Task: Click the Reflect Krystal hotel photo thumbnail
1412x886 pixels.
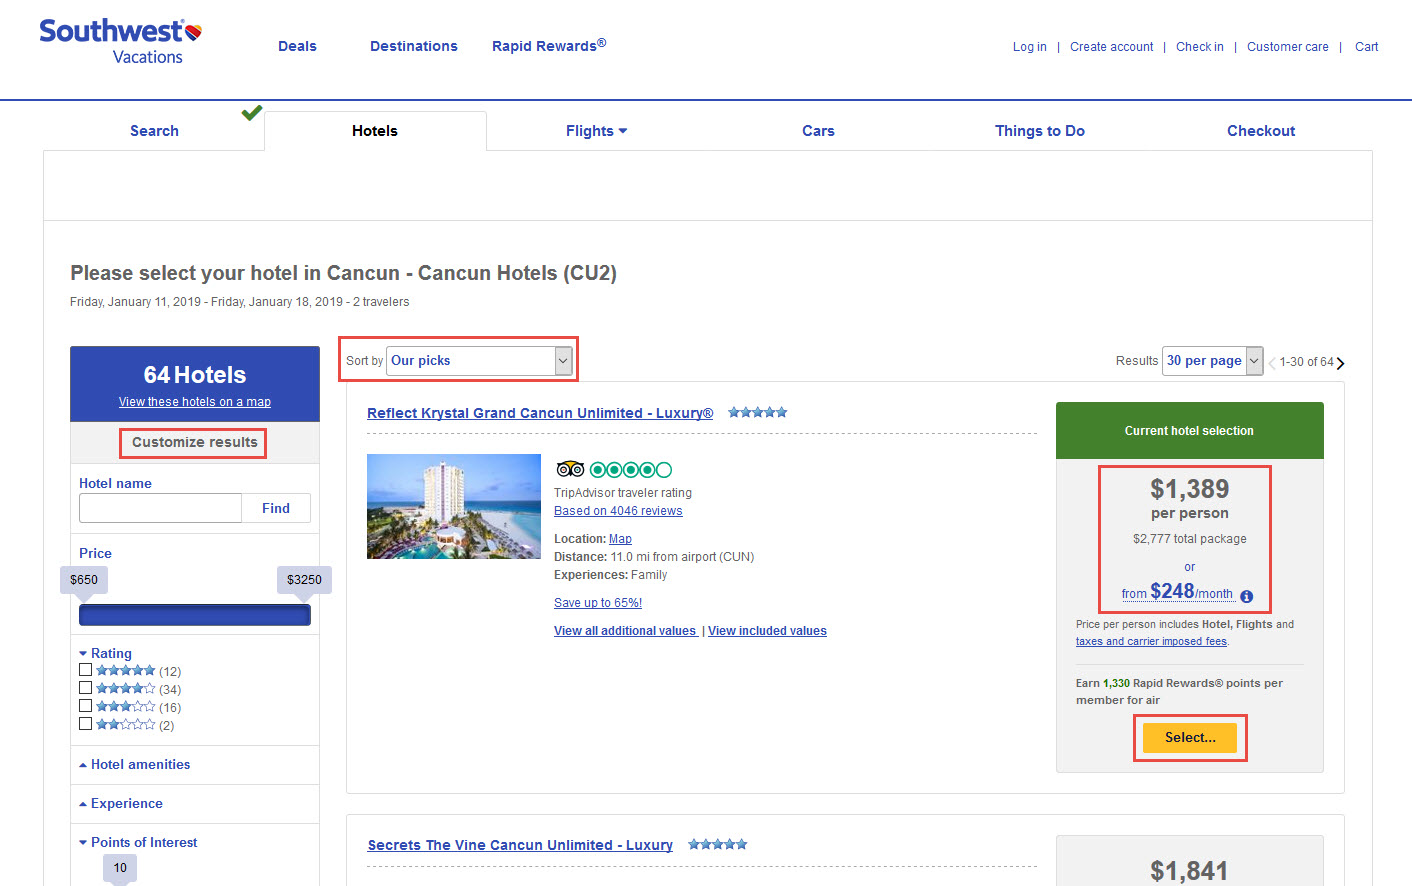Action: [454, 506]
